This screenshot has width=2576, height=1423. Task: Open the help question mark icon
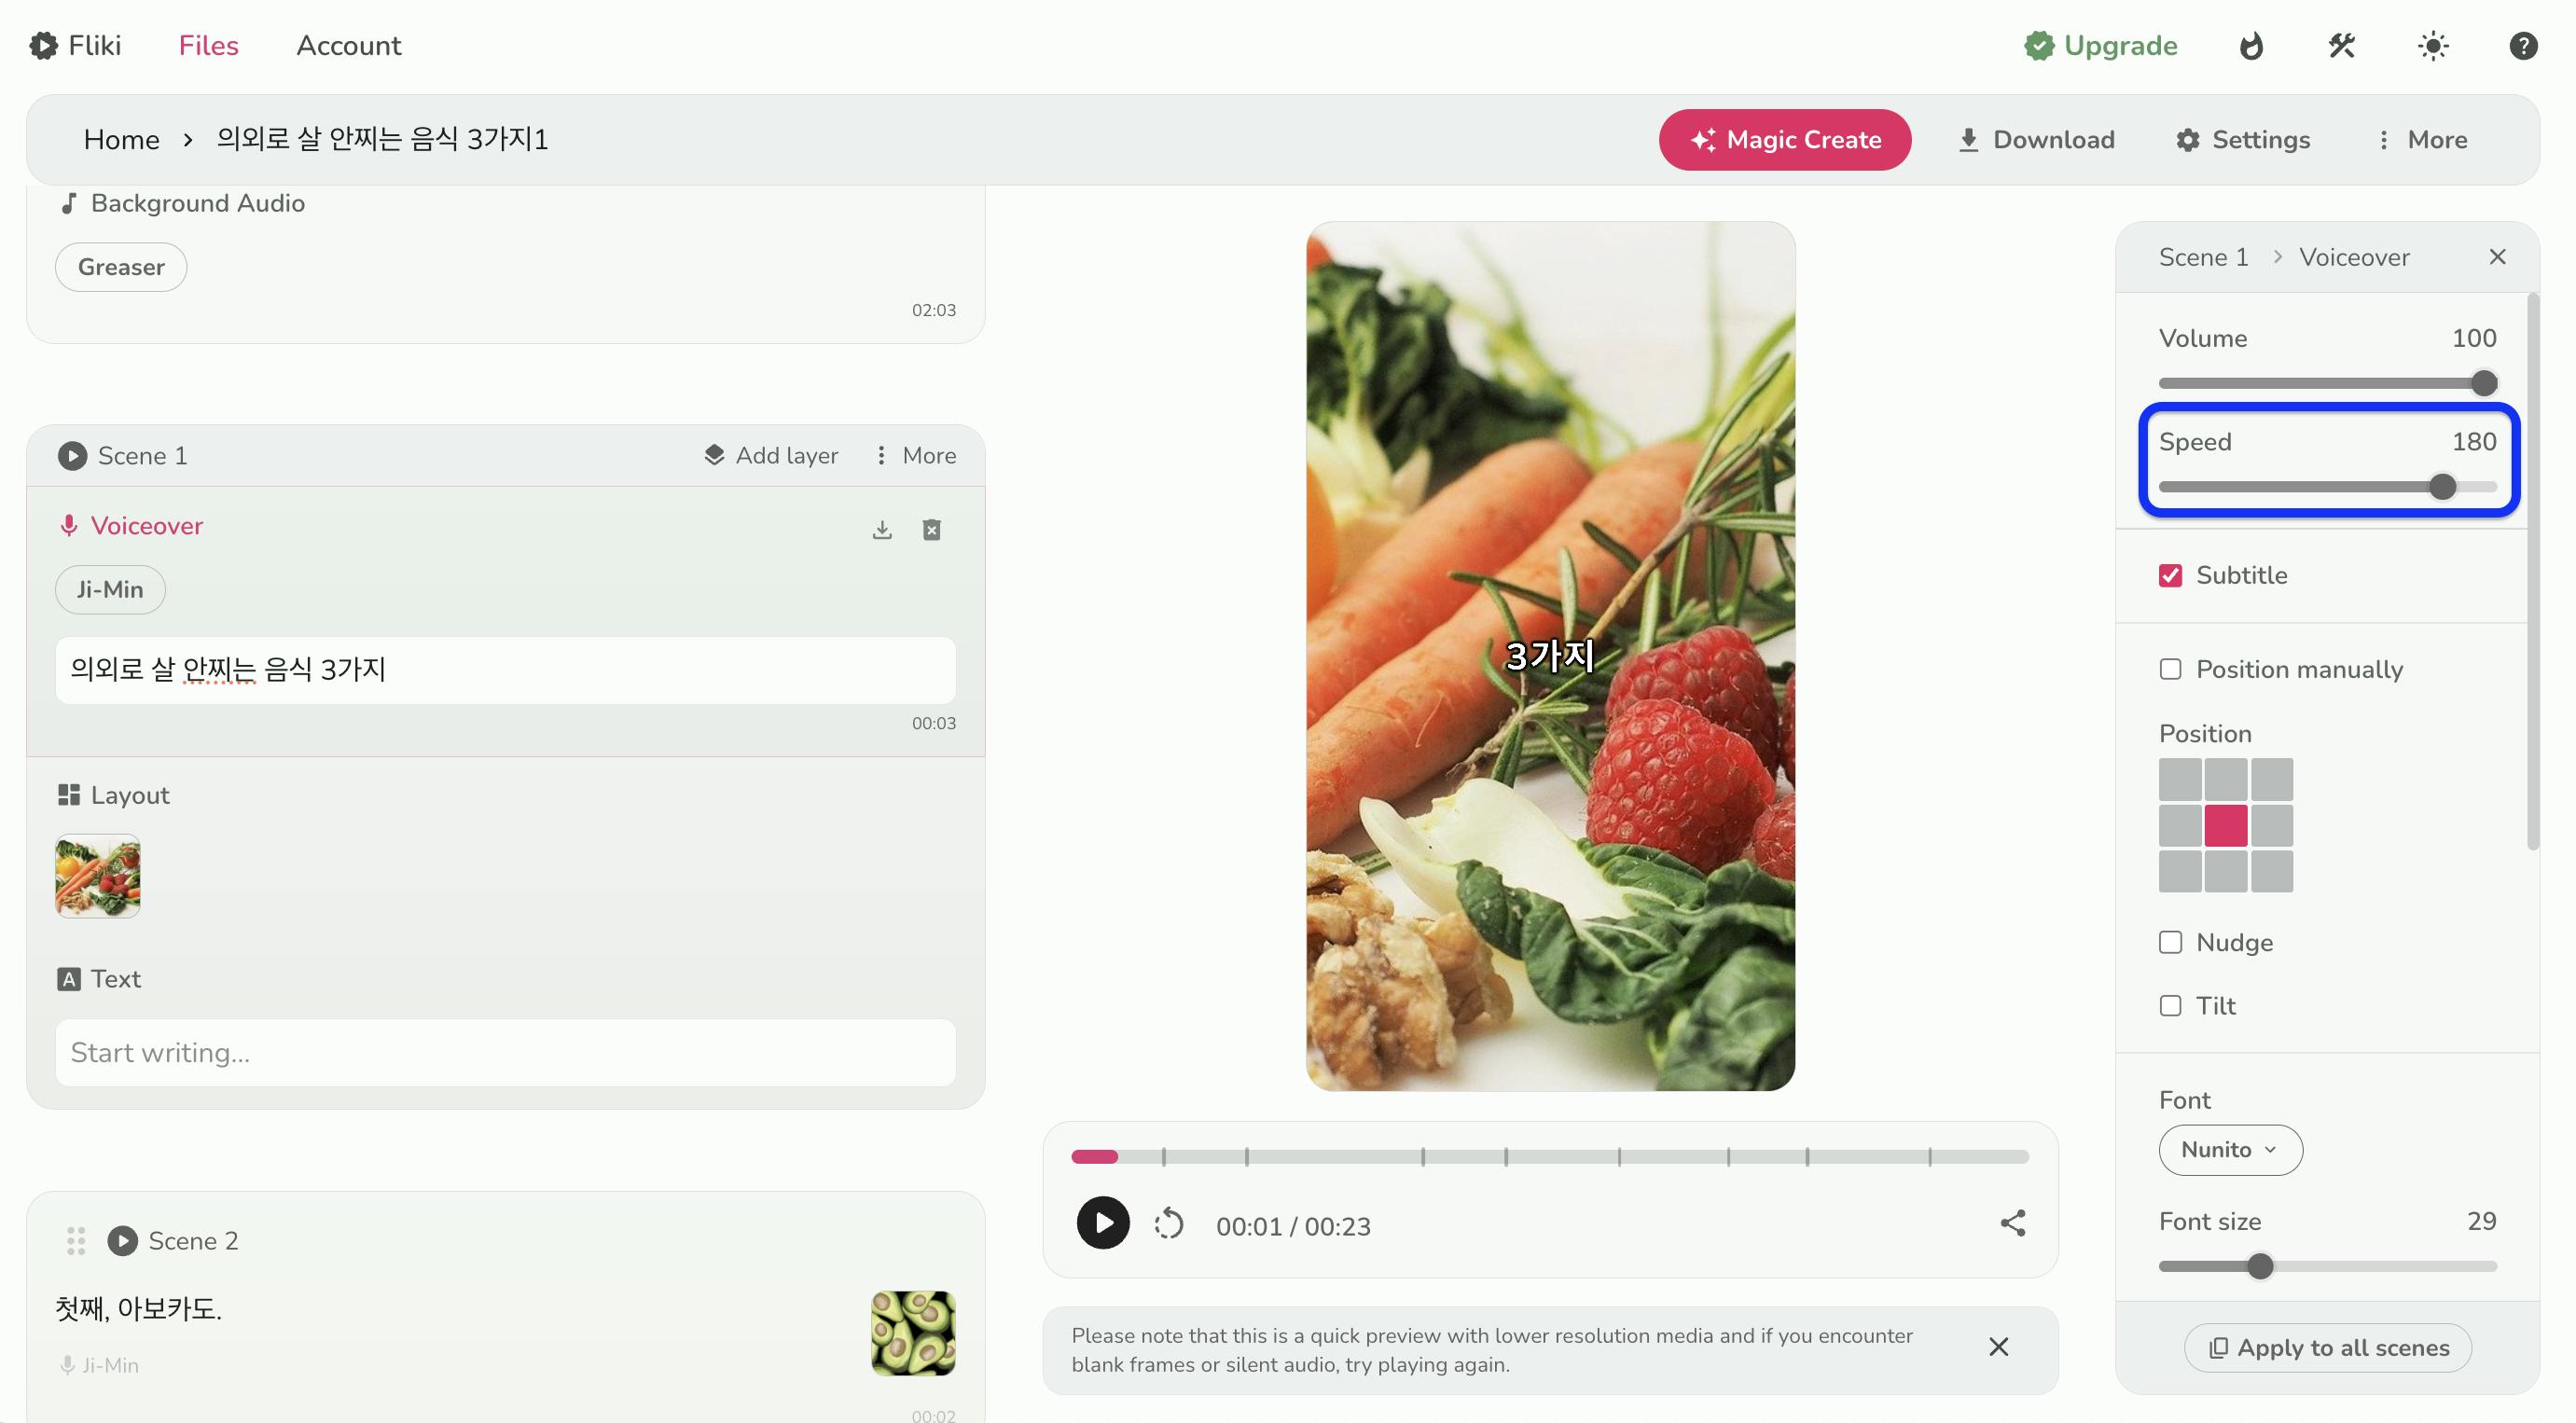(x=2523, y=46)
